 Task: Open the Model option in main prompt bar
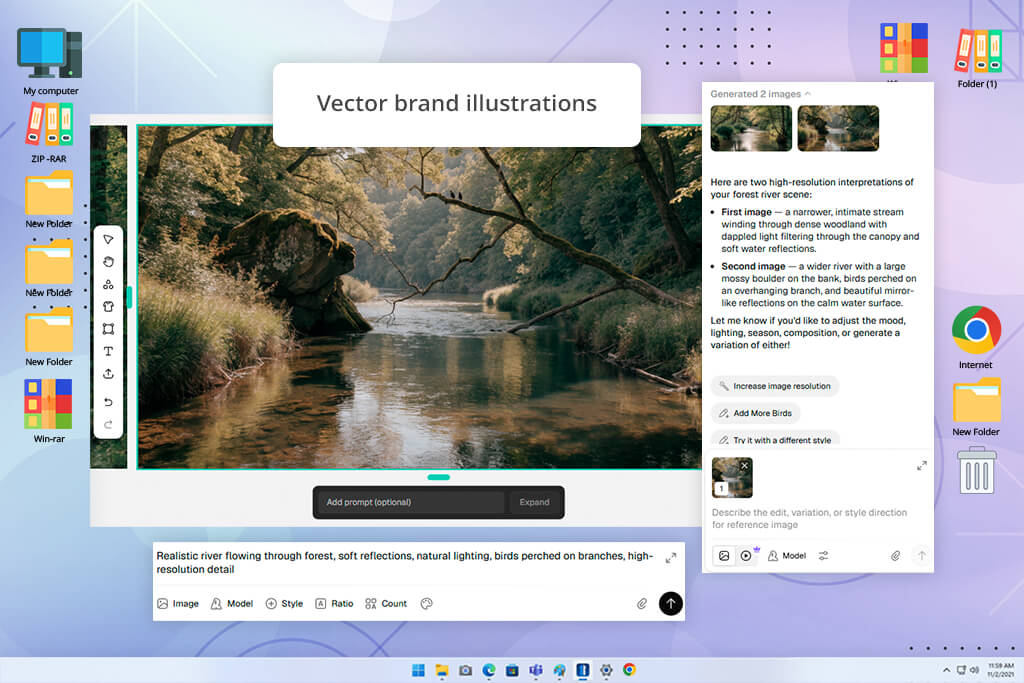coord(232,603)
